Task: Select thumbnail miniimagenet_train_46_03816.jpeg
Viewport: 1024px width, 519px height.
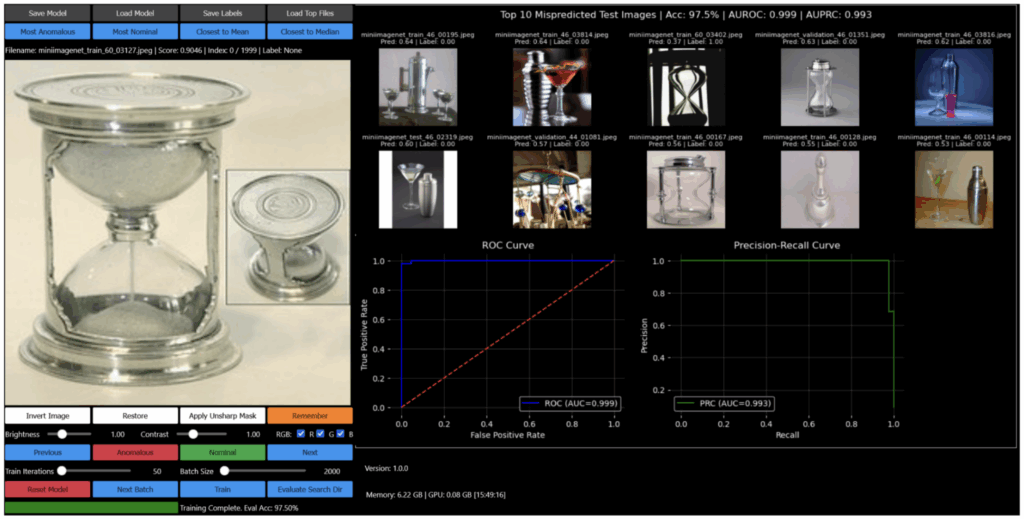Action: [x=953, y=87]
